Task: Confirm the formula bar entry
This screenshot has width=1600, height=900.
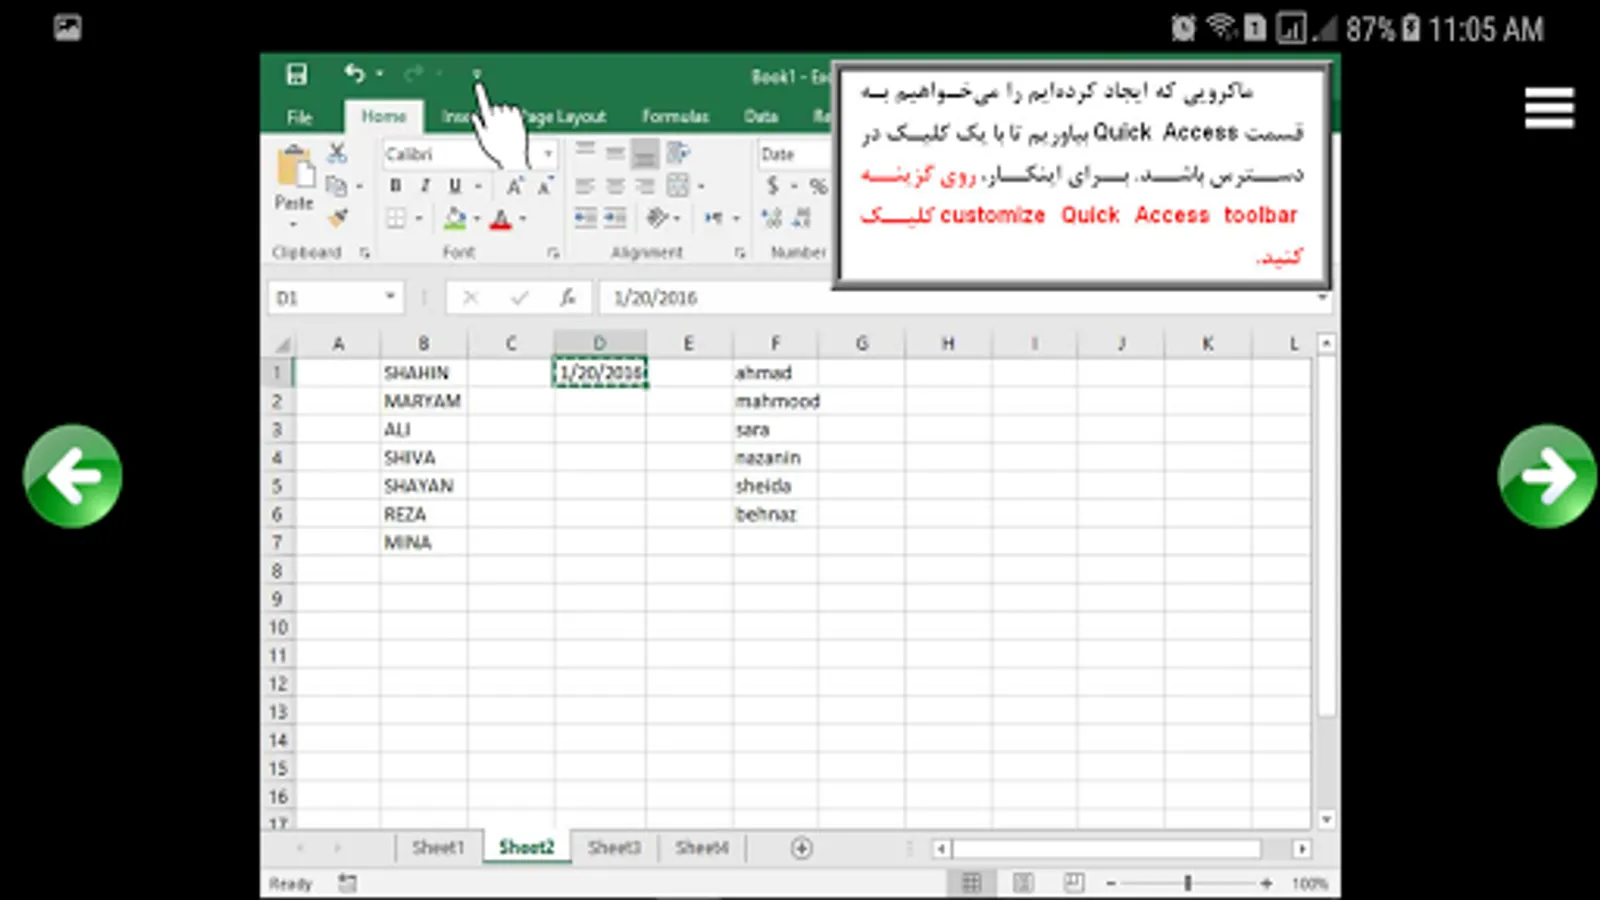Action: click(x=519, y=298)
